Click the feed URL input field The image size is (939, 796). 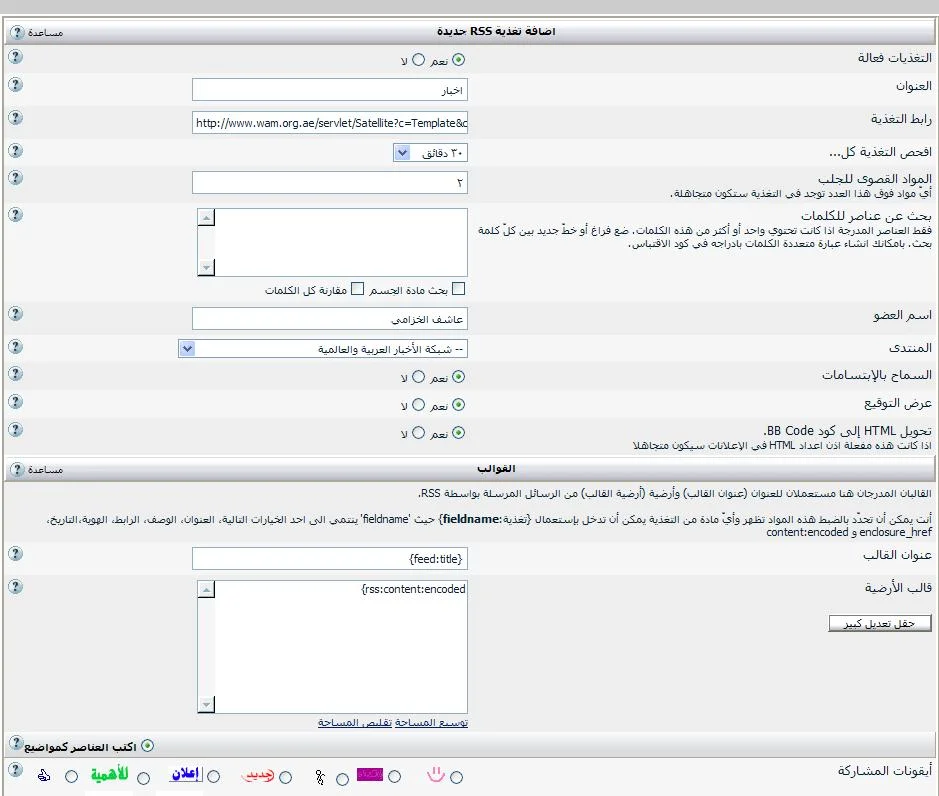pos(329,123)
